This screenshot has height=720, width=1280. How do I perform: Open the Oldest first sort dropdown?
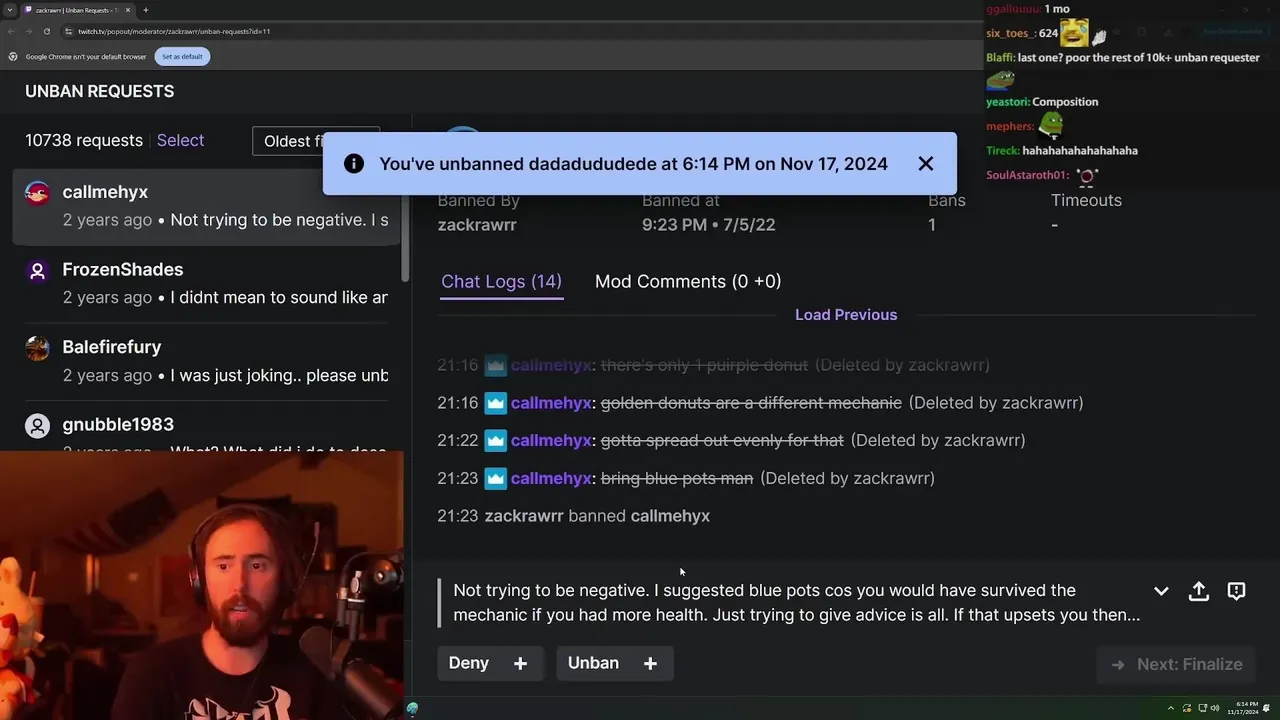pyautogui.click(x=316, y=141)
